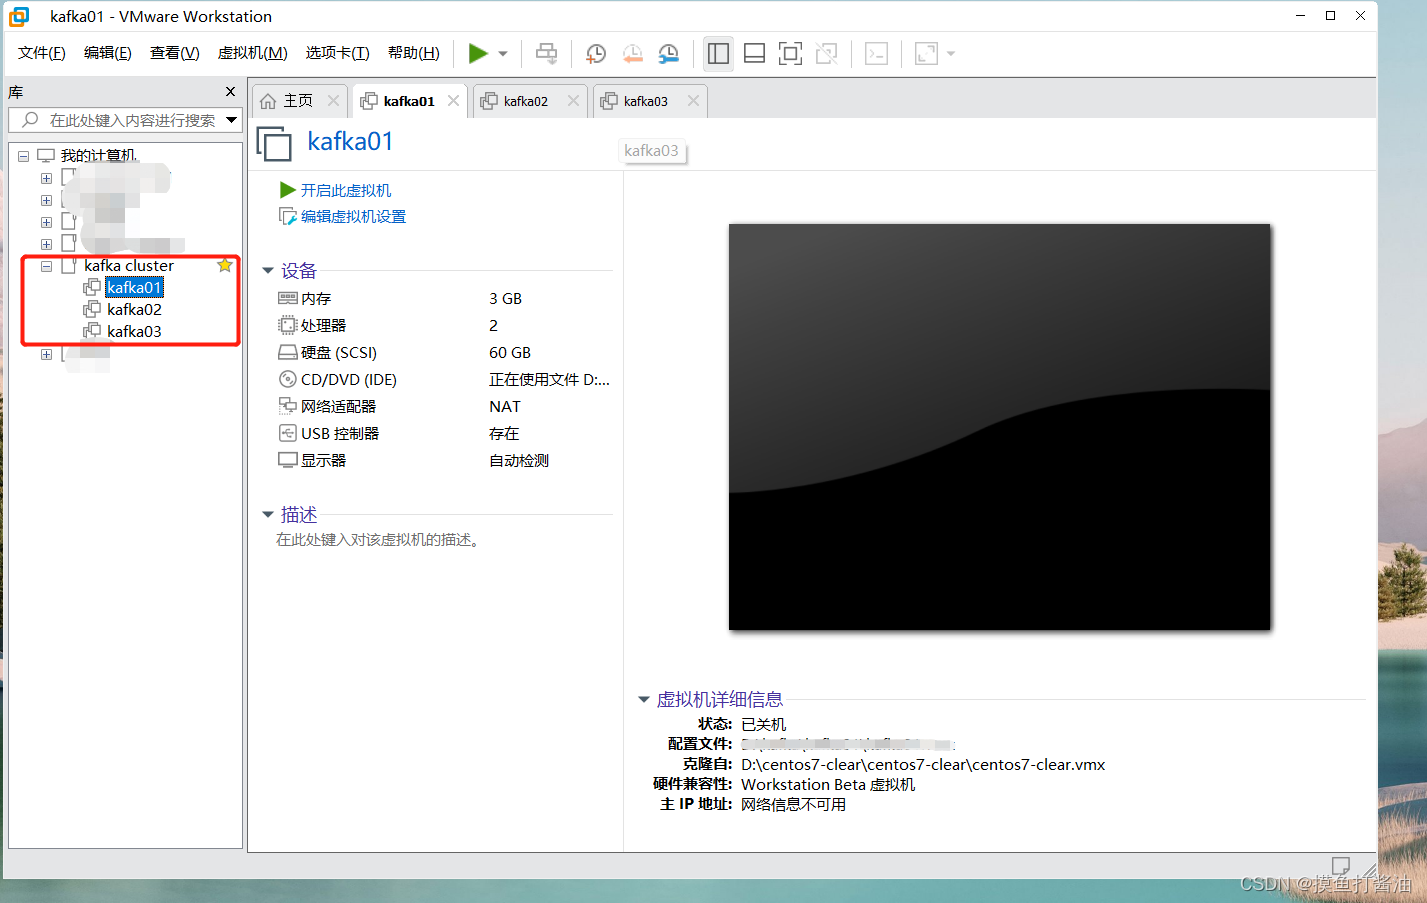Screen dimensions: 1427x903
Task: Click the VMware Workstation title bar logo
Action: click(19, 16)
